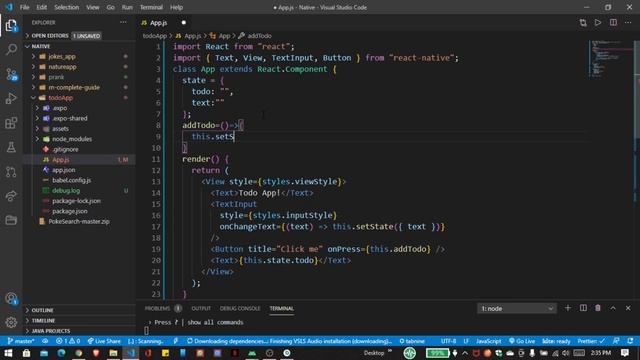Expand the OPEN EDITORS section

[x=50, y=36]
